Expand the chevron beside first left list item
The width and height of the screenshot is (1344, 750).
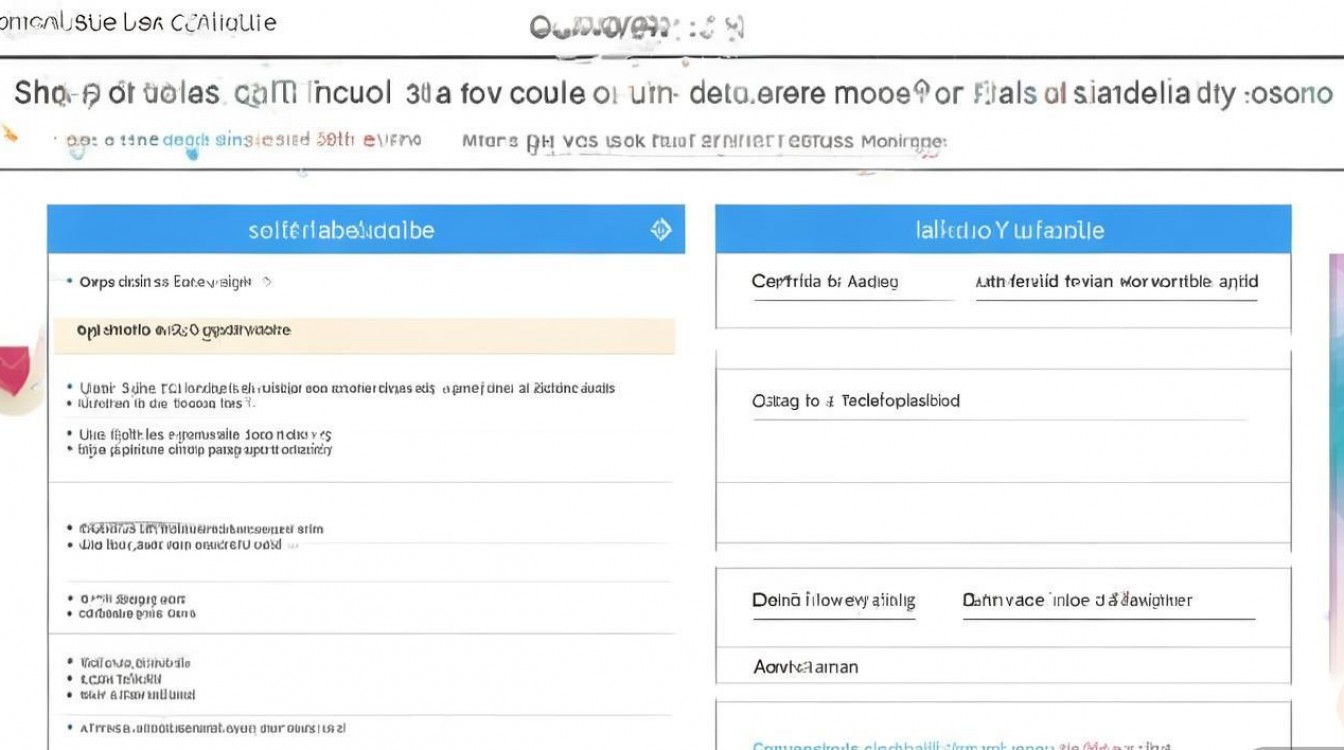point(267,282)
